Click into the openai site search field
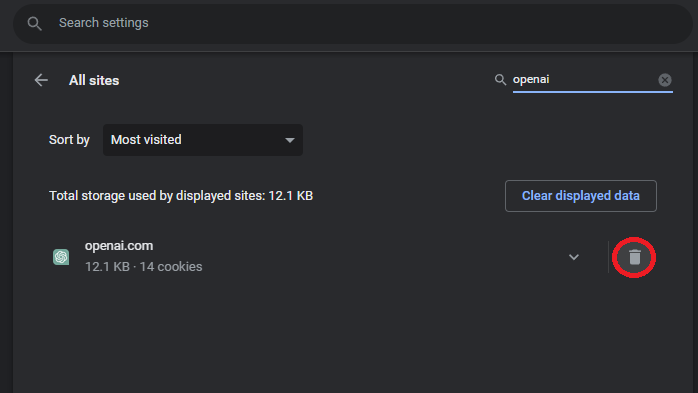698x393 pixels. pos(584,80)
